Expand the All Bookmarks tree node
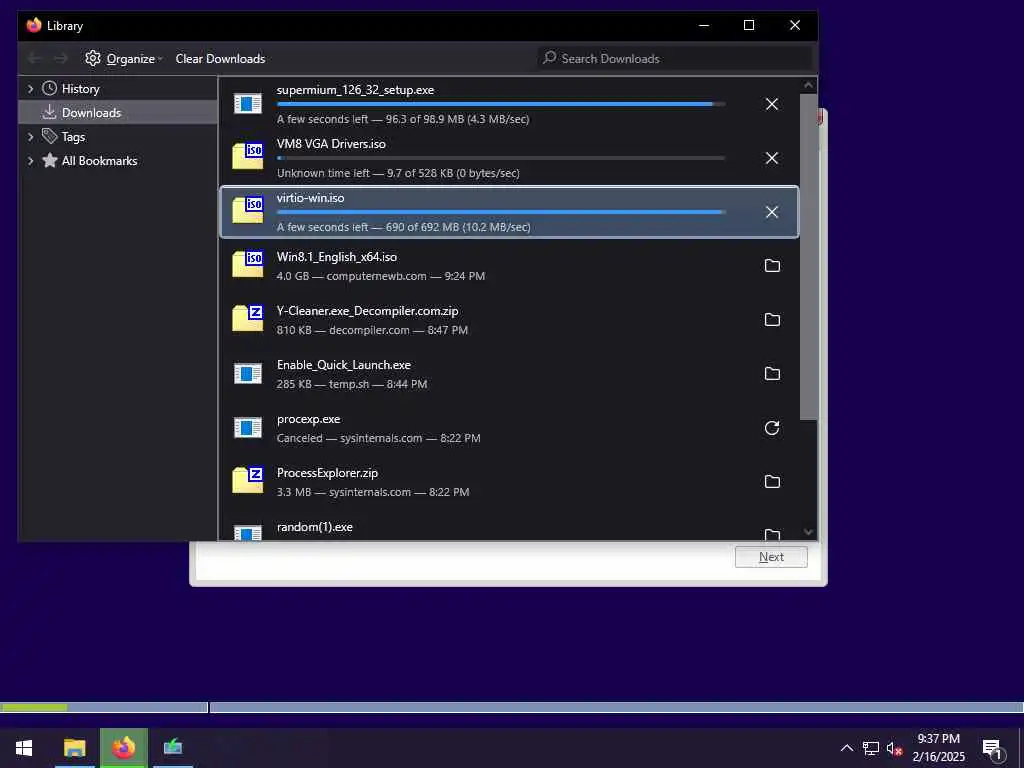 [x=30, y=161]
